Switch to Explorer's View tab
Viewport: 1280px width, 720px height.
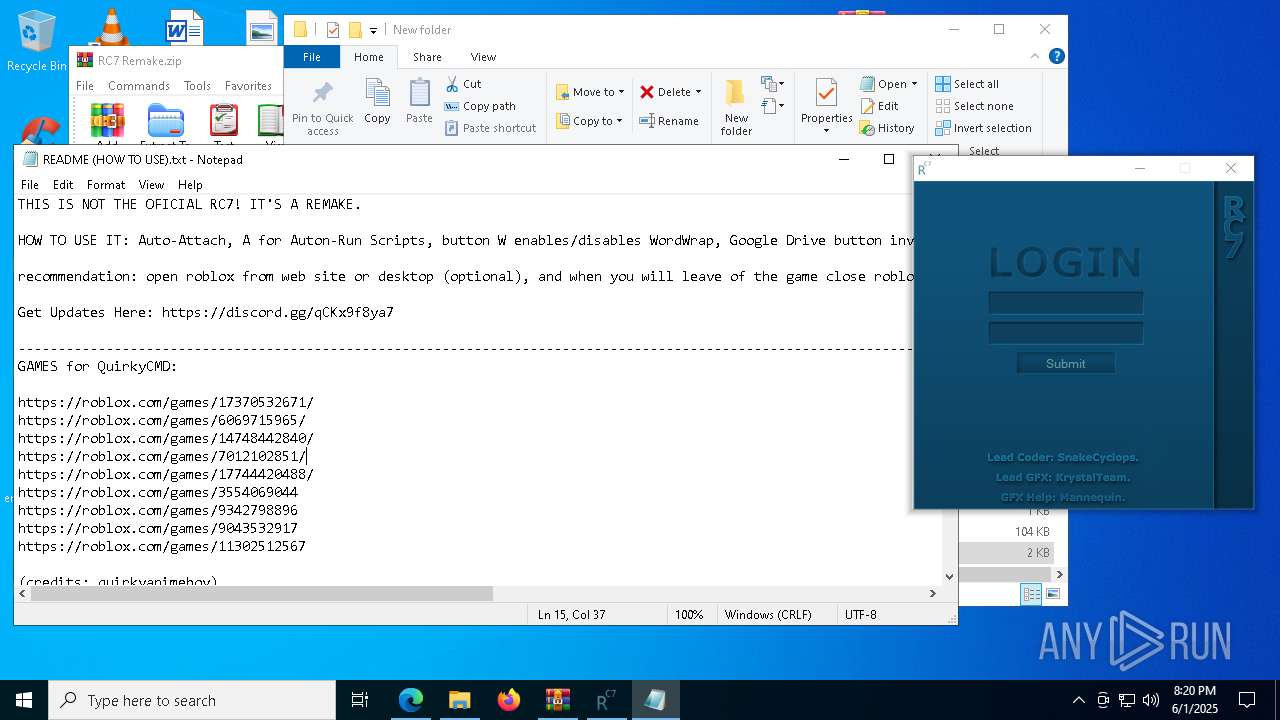click(483, 57)
